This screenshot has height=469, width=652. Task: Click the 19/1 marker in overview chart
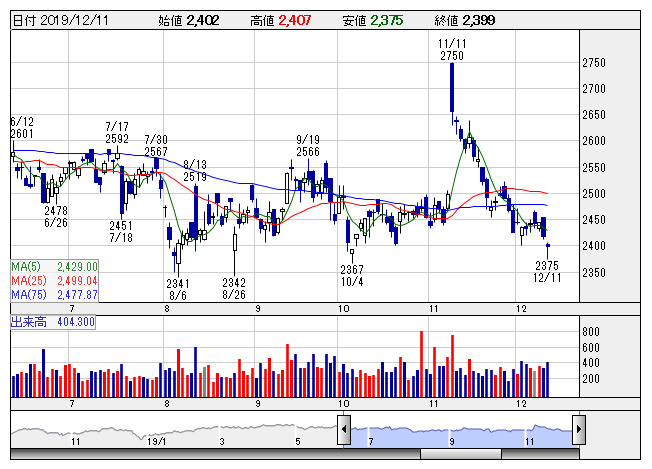click(157, 442)
